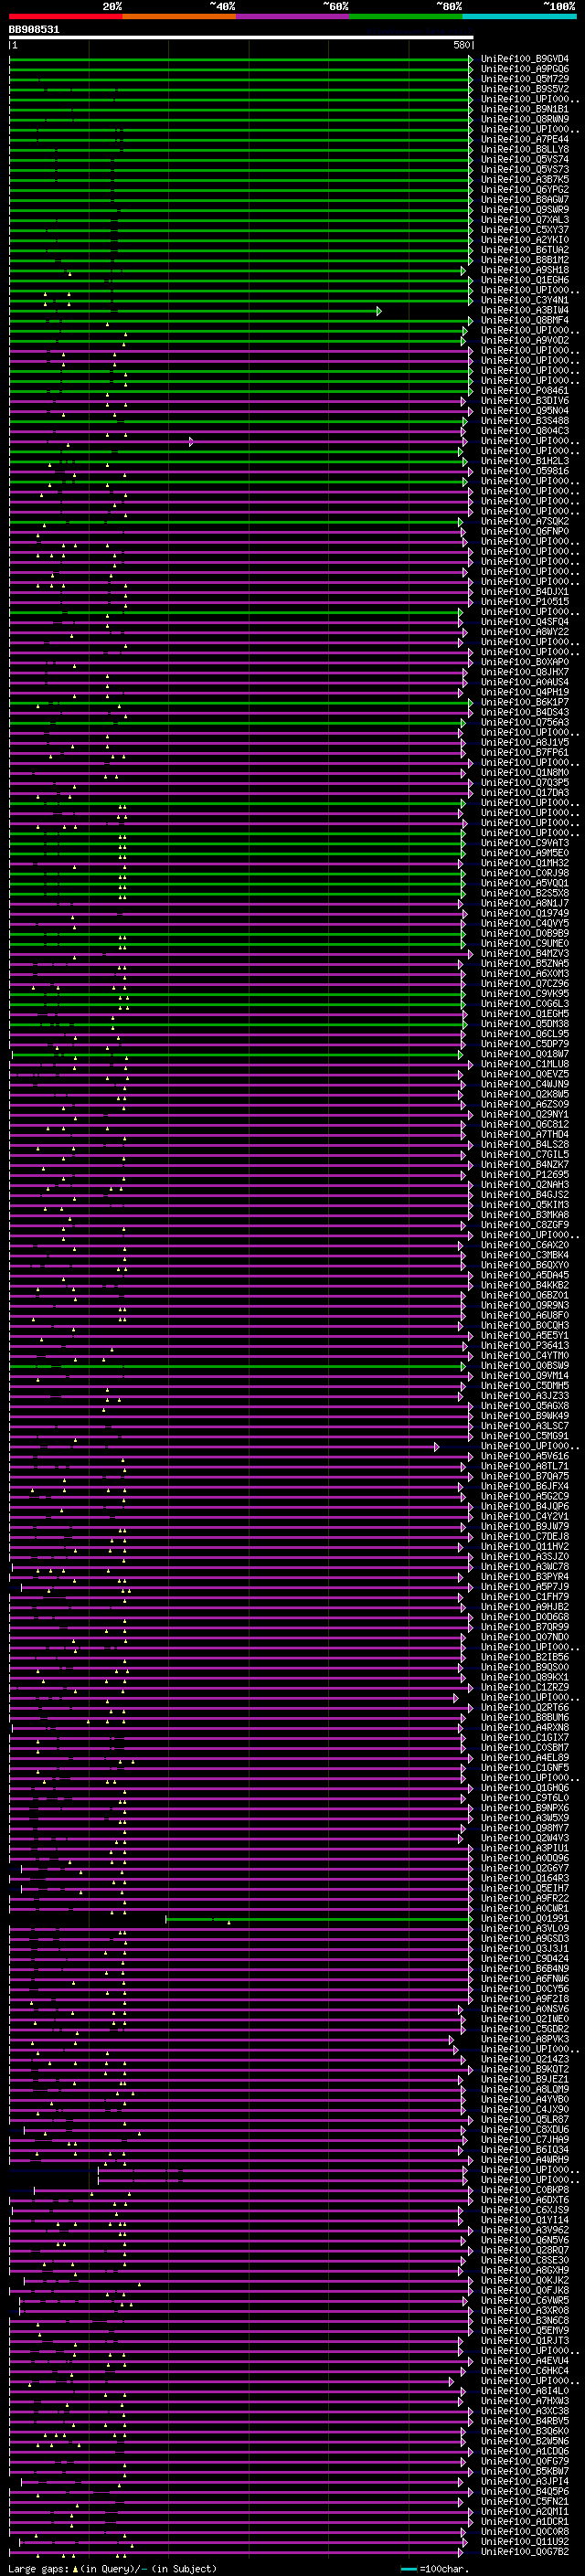Click the white query sequence bar
This screenshot has height=2576, width=585.
[241, 38]
